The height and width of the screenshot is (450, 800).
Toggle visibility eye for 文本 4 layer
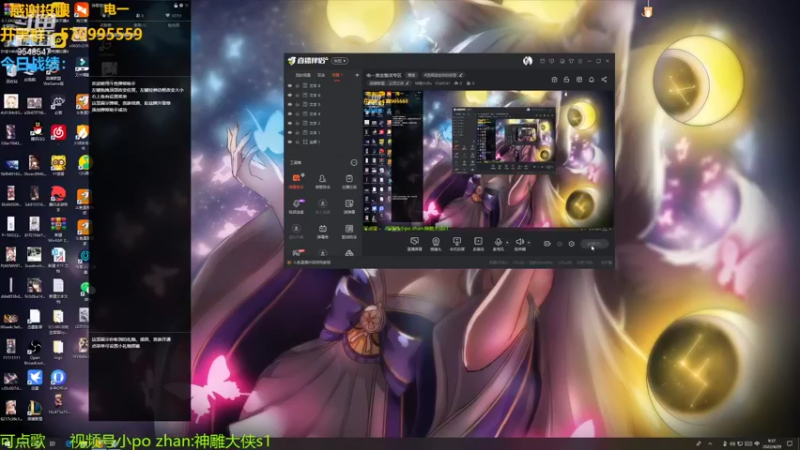point(290,114)
